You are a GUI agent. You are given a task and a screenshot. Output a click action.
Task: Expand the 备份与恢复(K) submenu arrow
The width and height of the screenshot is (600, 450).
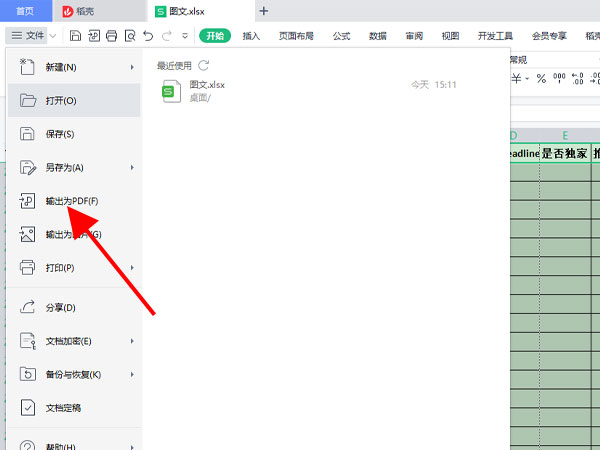coord(132,374)
